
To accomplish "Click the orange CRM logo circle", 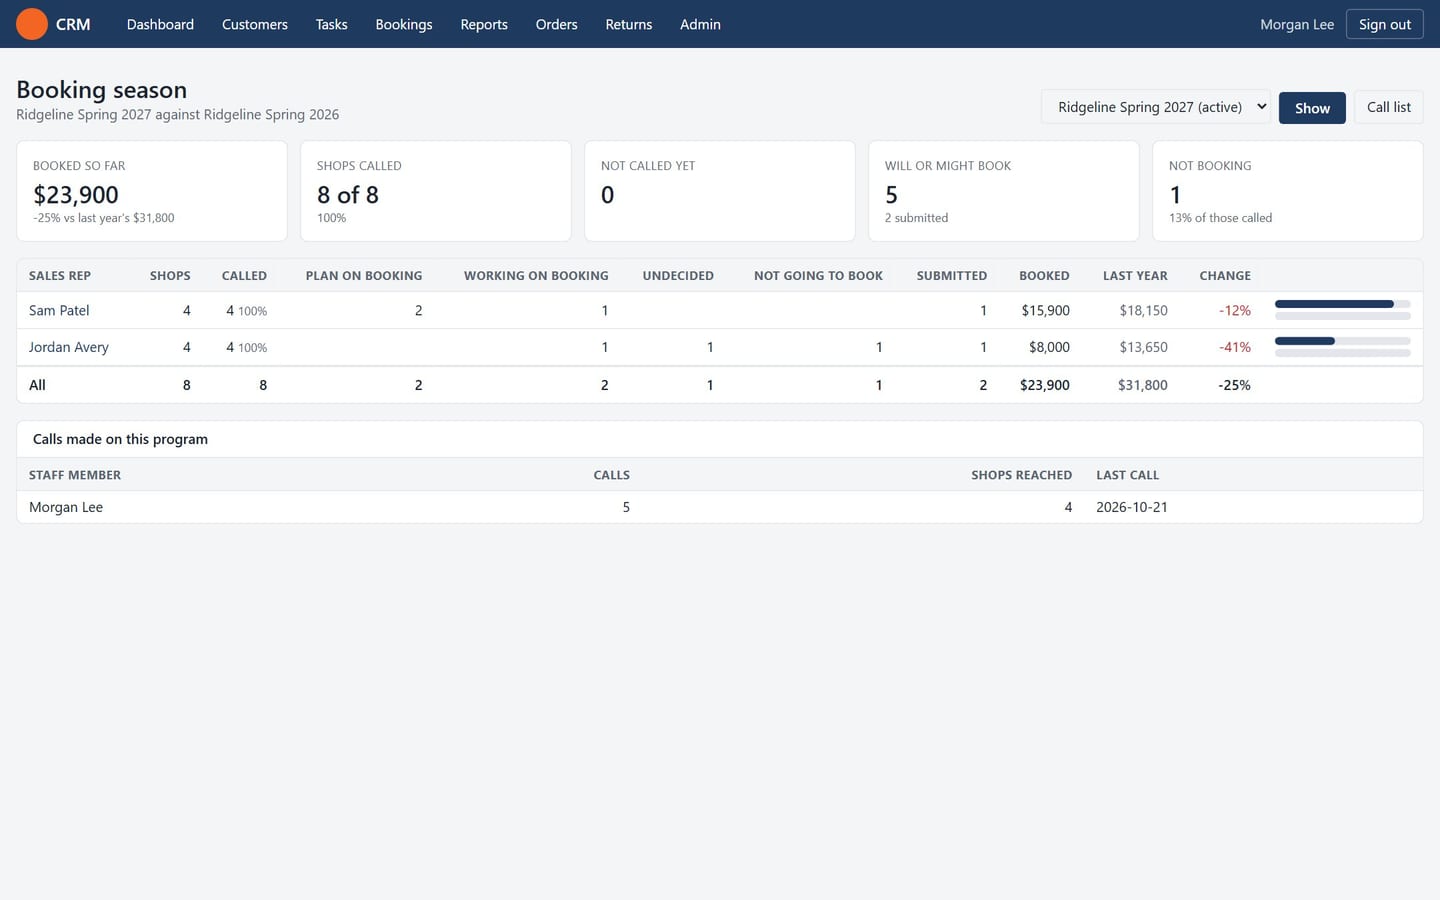I will 32,24.
